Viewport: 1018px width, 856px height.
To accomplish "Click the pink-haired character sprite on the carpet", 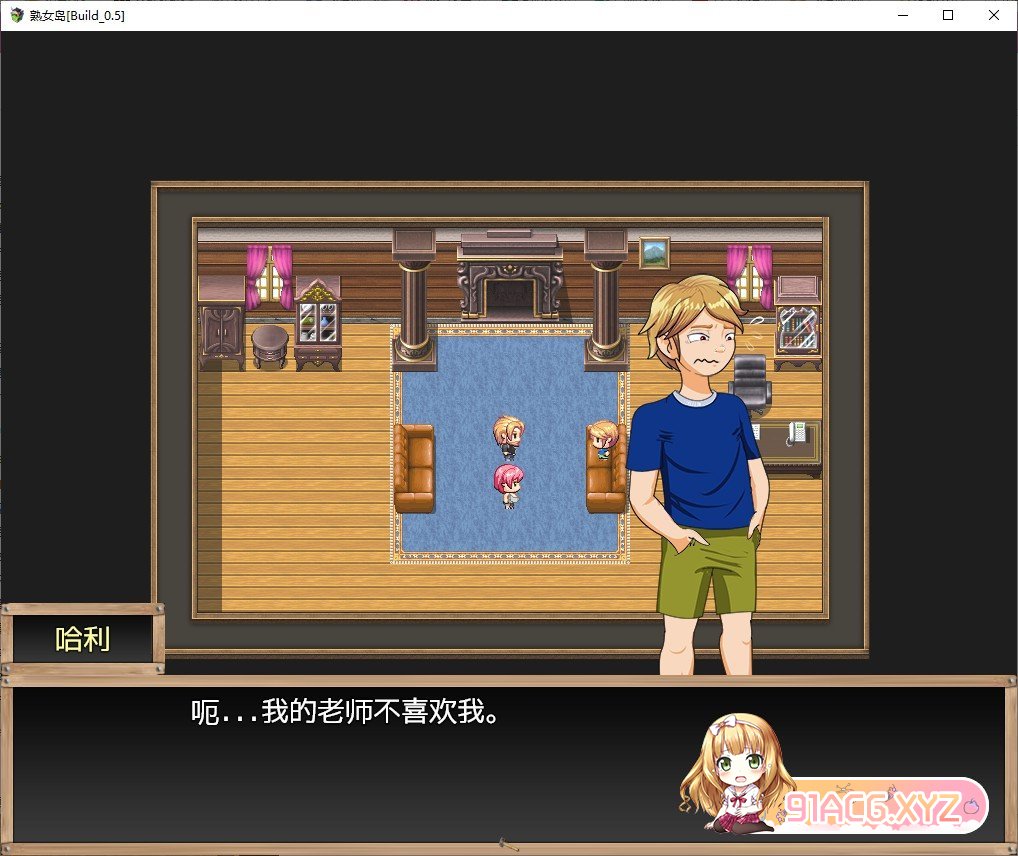I will [x=508, y=486].
